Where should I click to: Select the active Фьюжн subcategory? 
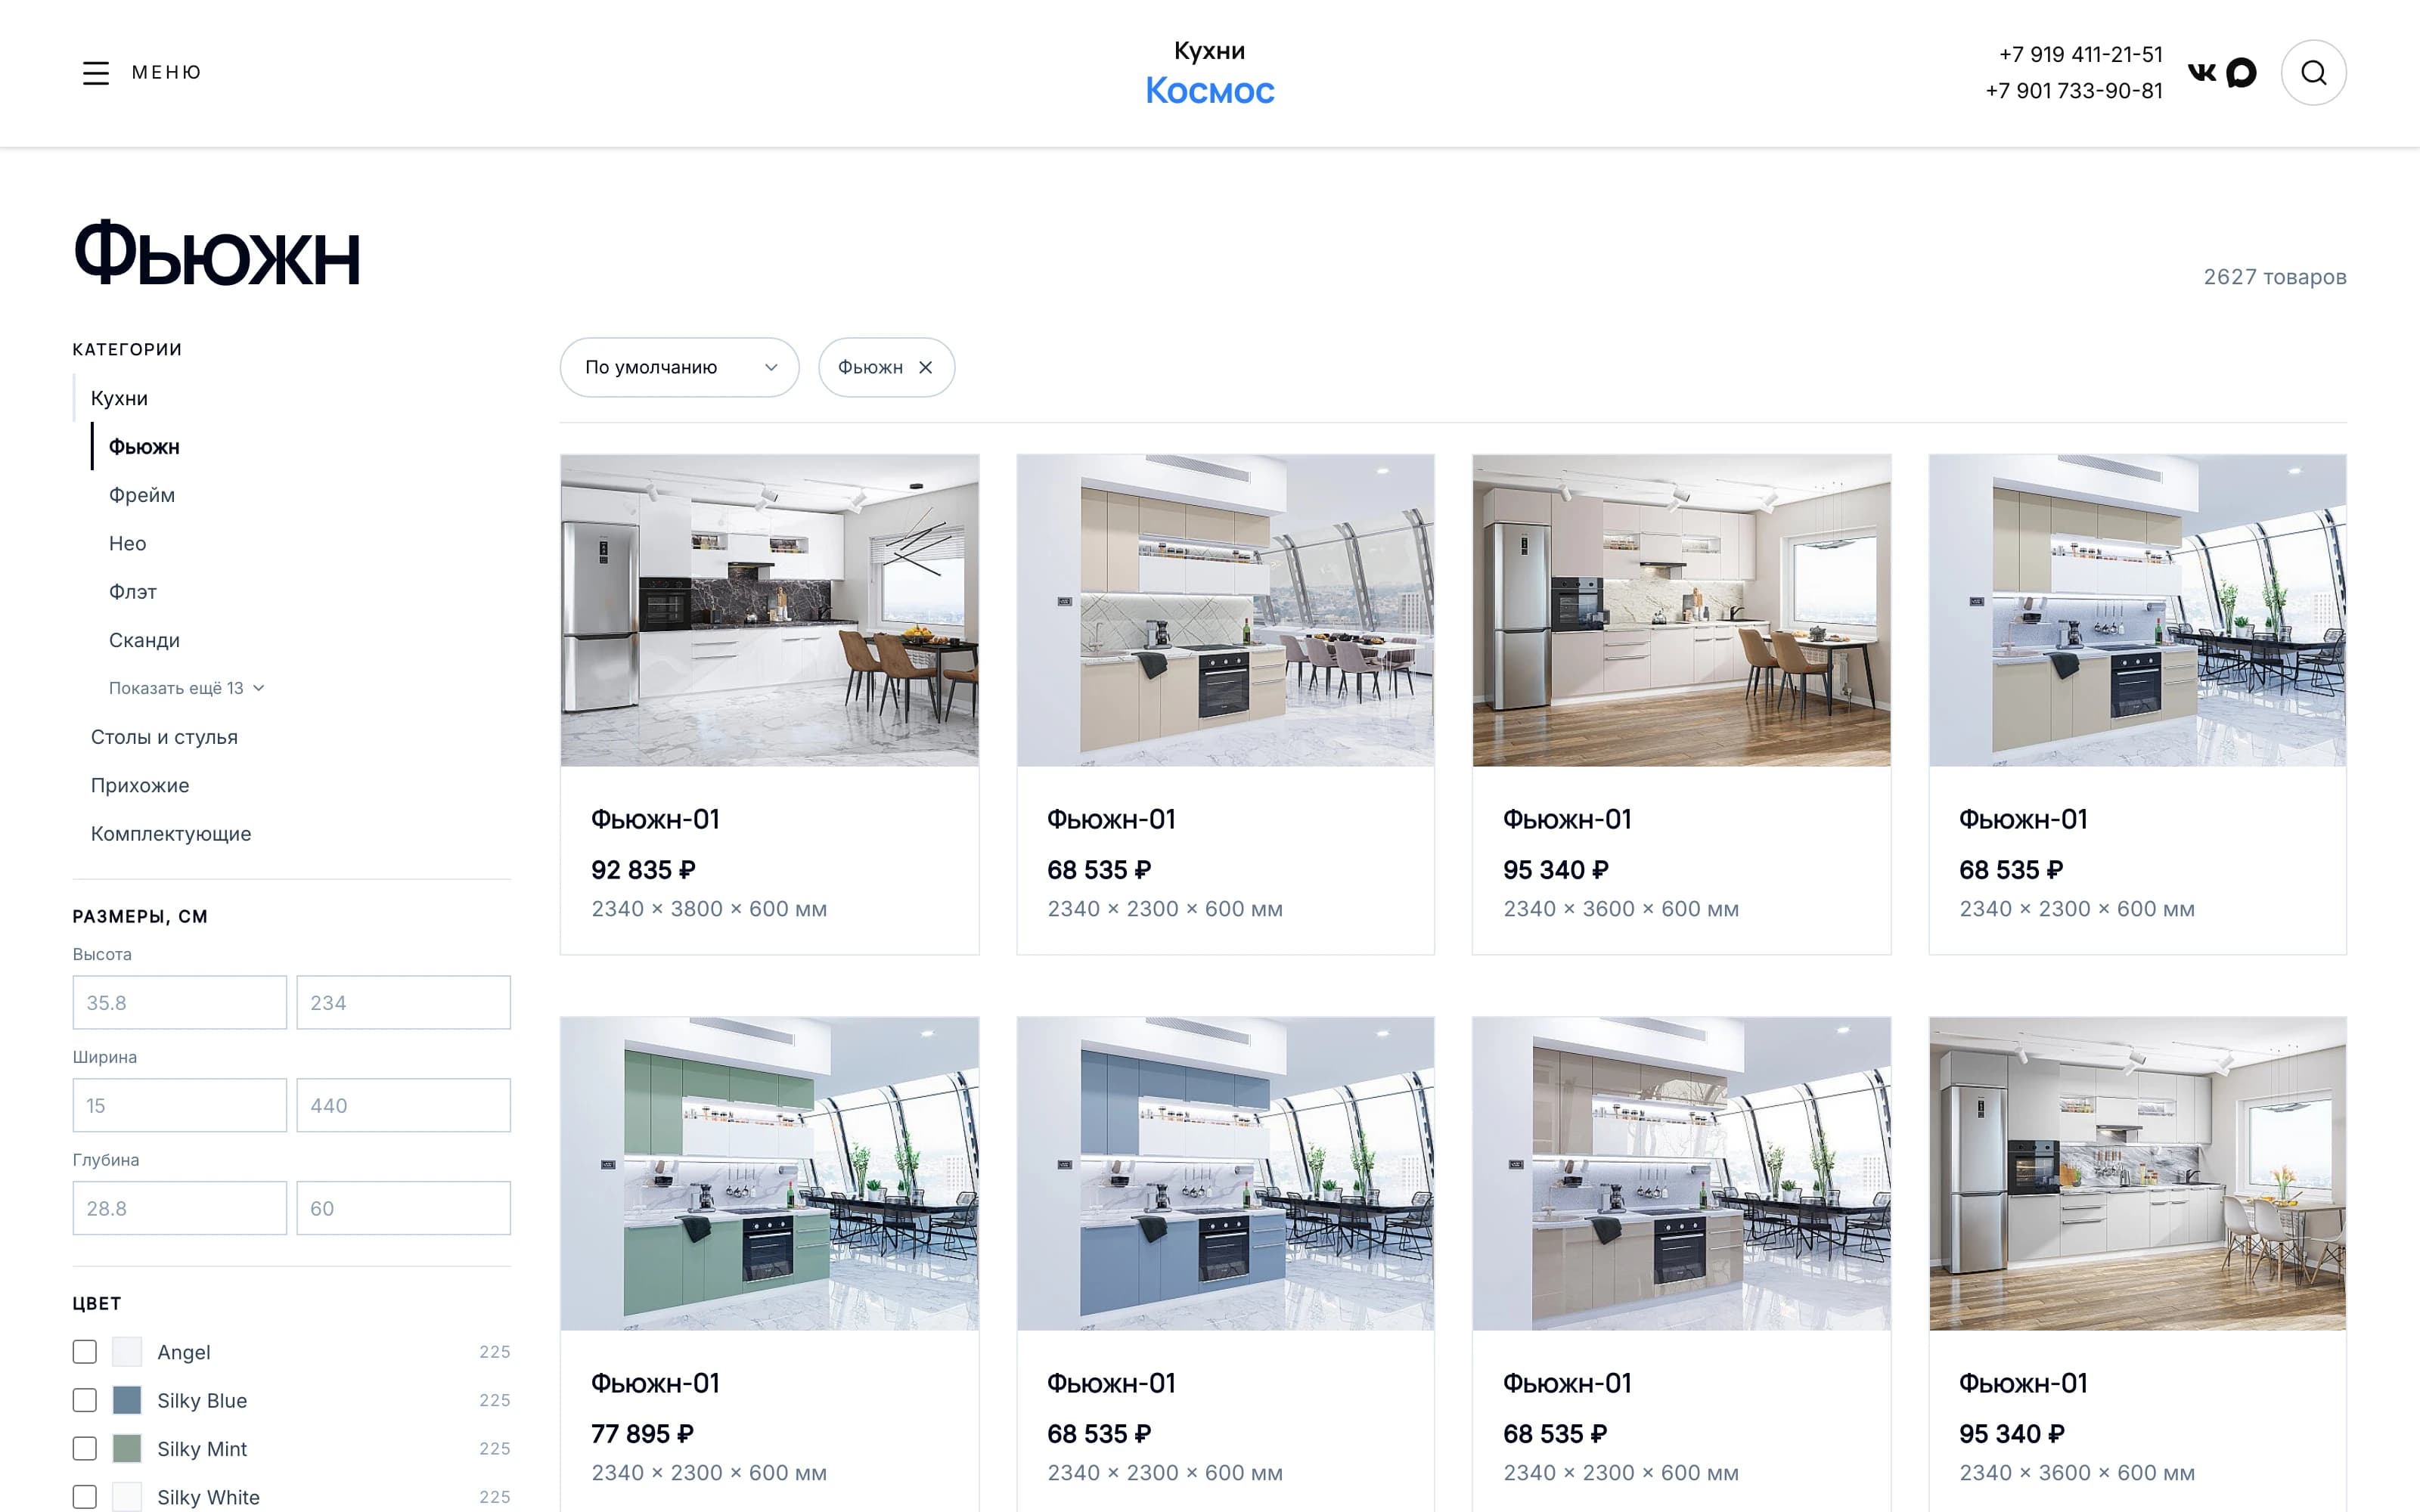144,447
